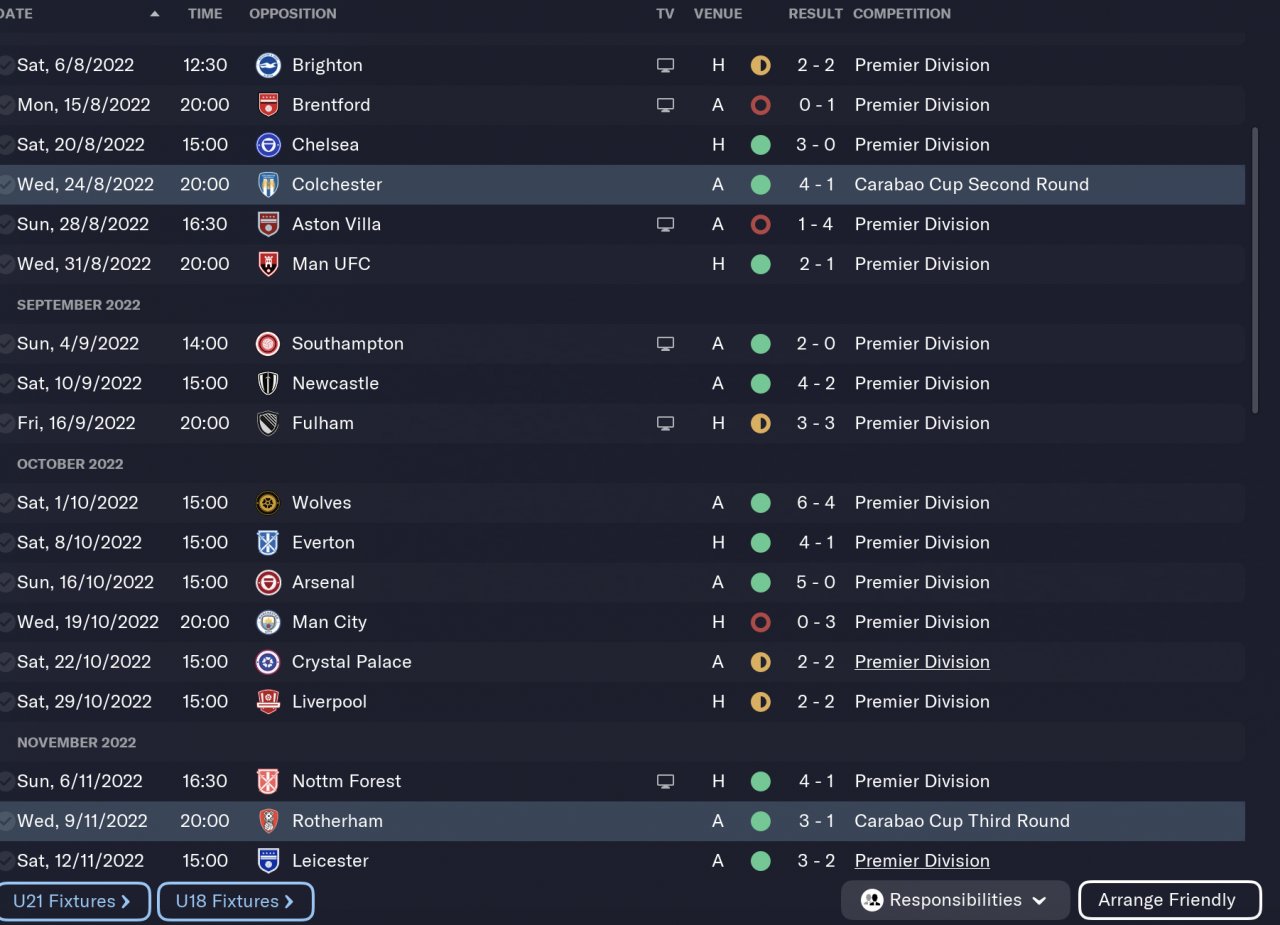Viewport: 1280px width, 925px height.
Task: Open the Responsibilities dropdown
Action: [x=955, y=900]
